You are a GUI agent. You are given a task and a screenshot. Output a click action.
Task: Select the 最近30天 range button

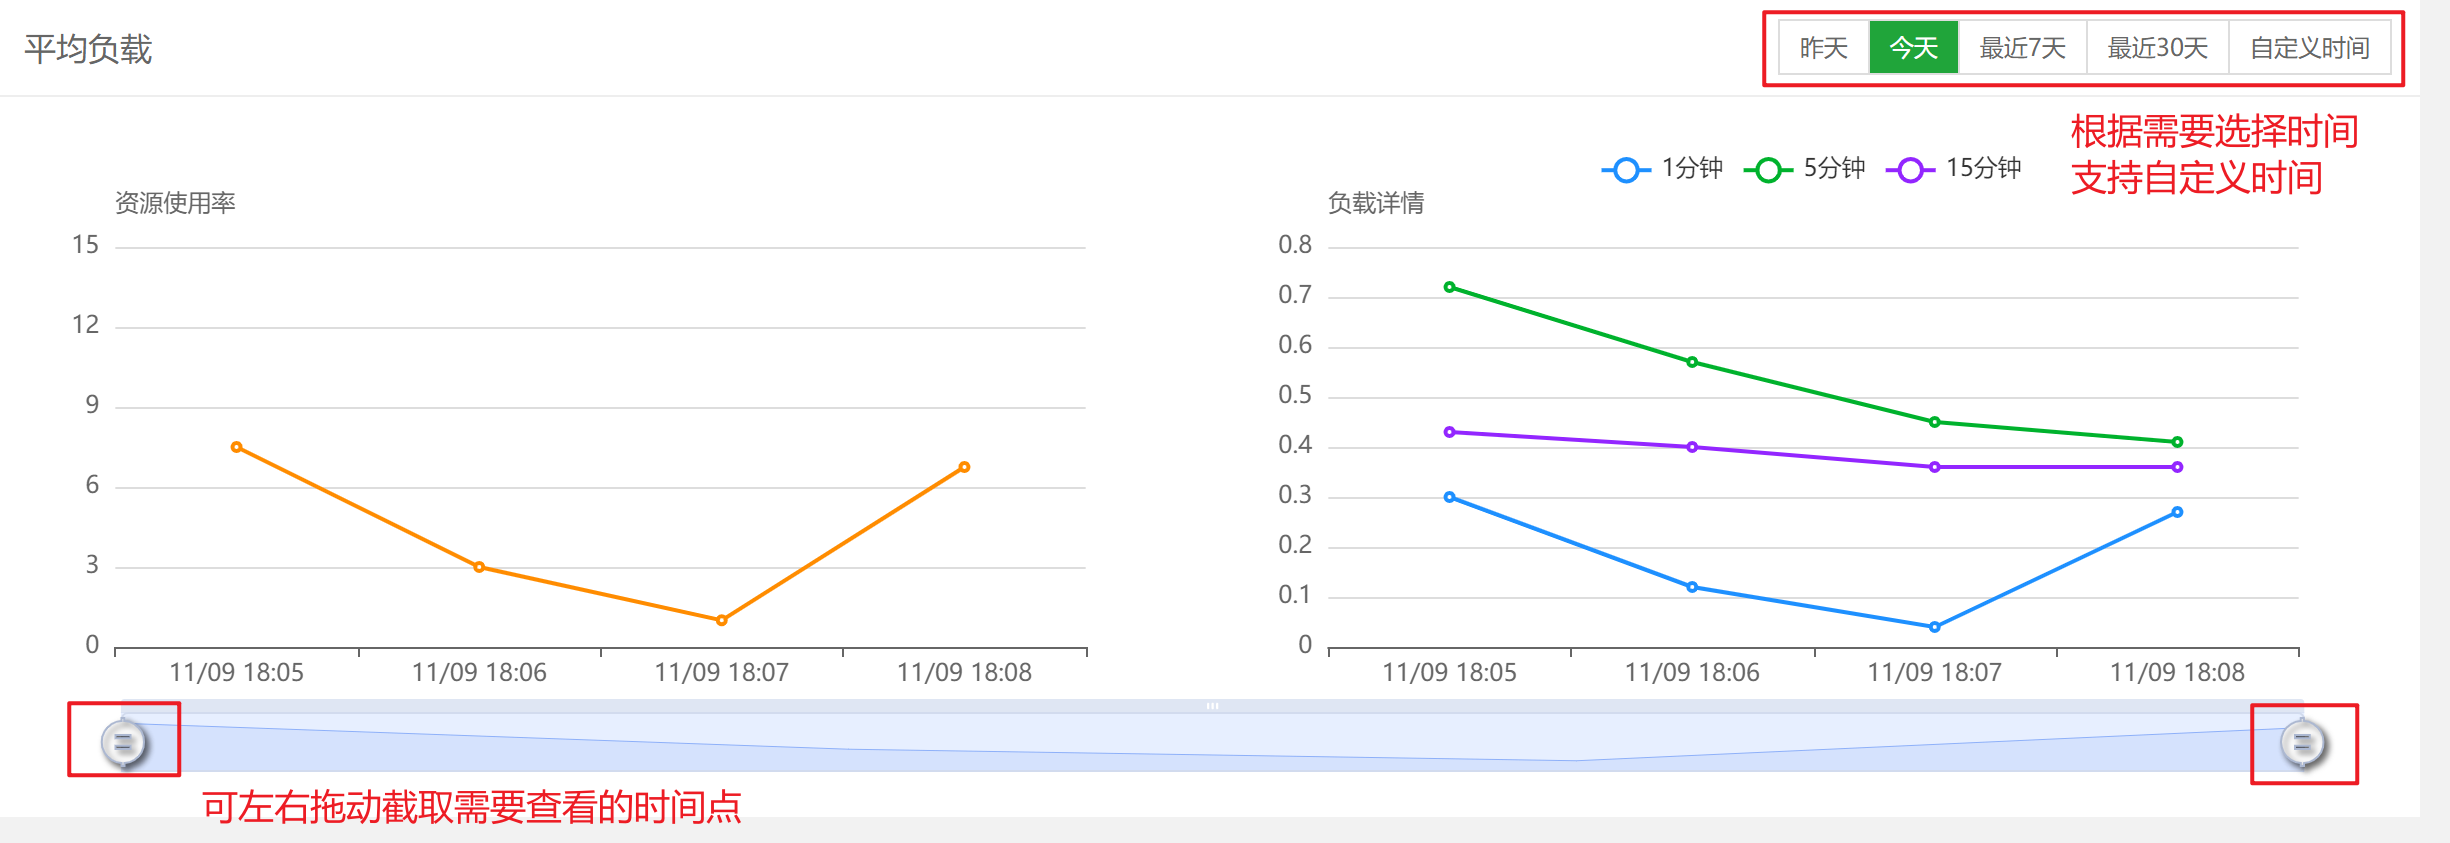2157,48
